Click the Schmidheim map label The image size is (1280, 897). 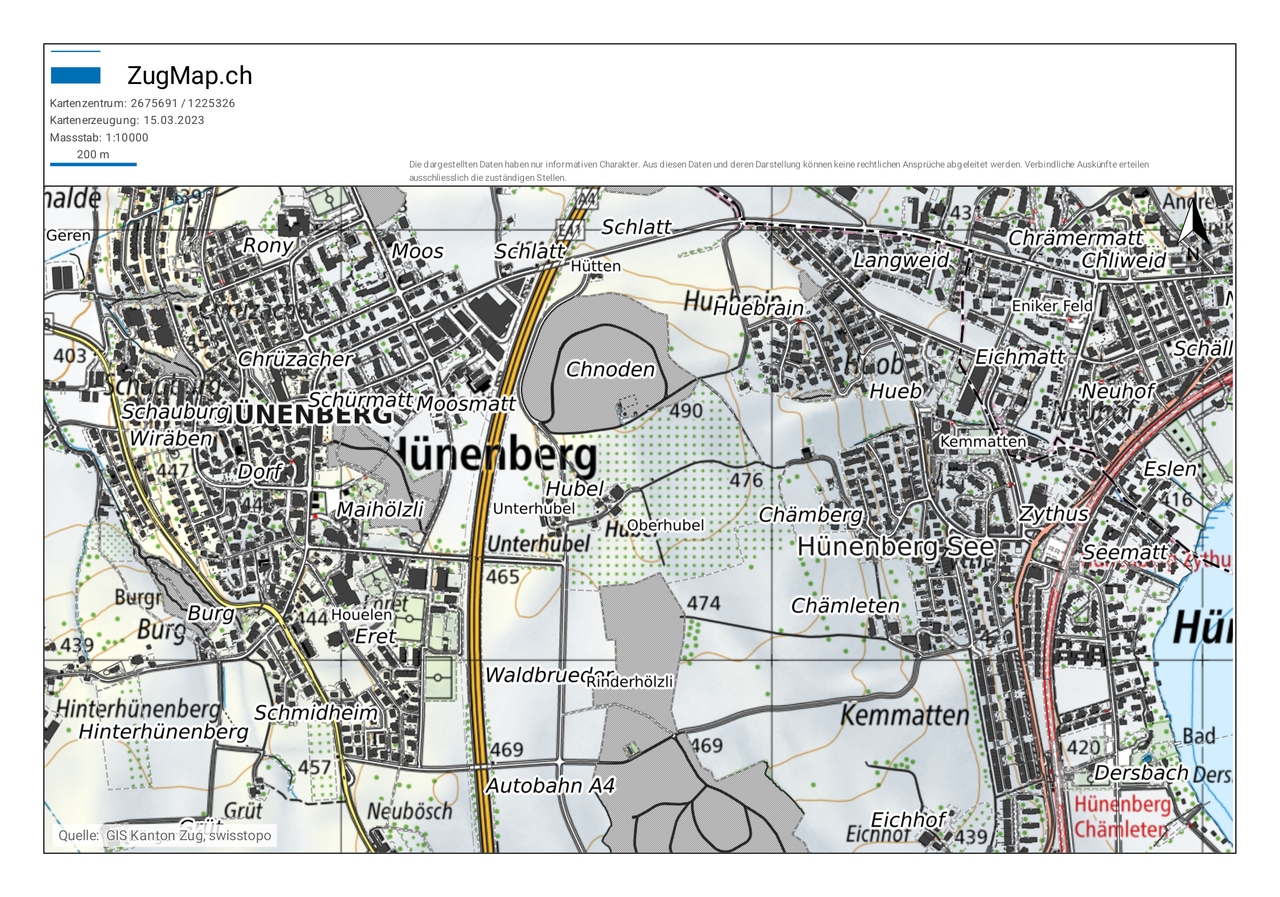pos(315,713)
